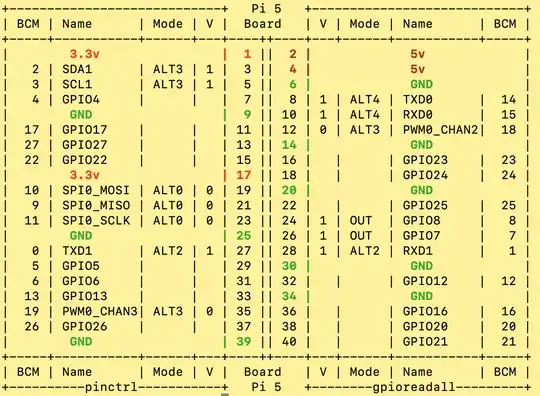Click the ALT4 mode in TXD0 row
This screenshot has height=396, width=540.
tap(365, 100)
